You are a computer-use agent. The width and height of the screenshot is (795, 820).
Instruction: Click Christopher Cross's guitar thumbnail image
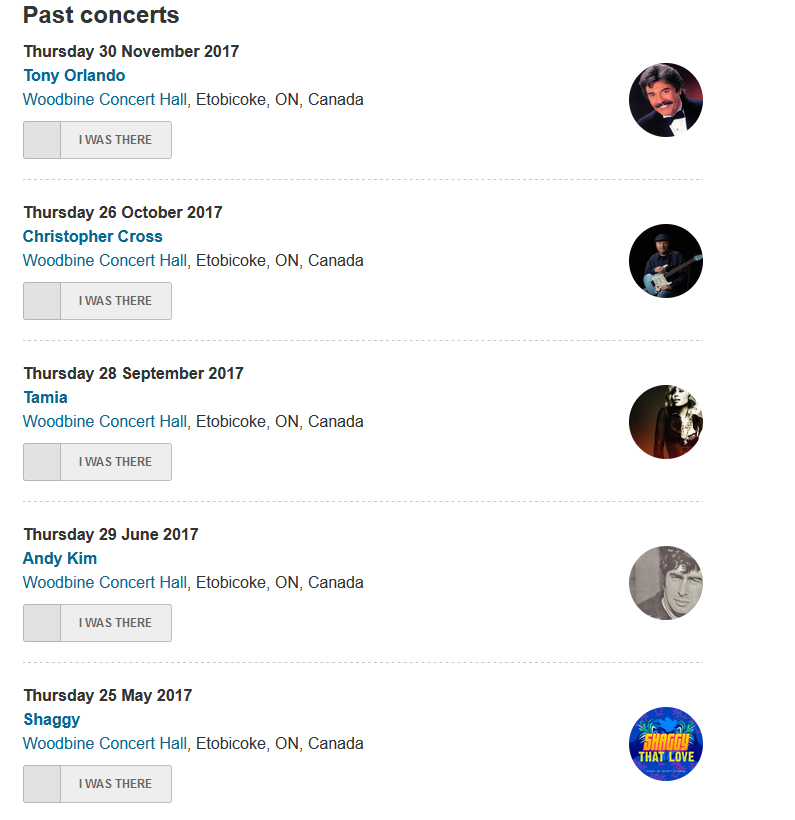click(x=665, y=261)
